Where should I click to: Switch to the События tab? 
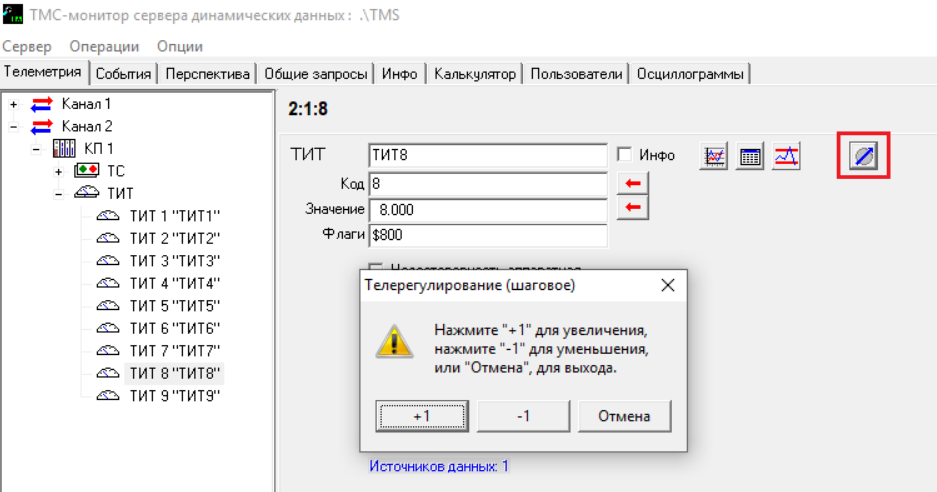(123, 74)
